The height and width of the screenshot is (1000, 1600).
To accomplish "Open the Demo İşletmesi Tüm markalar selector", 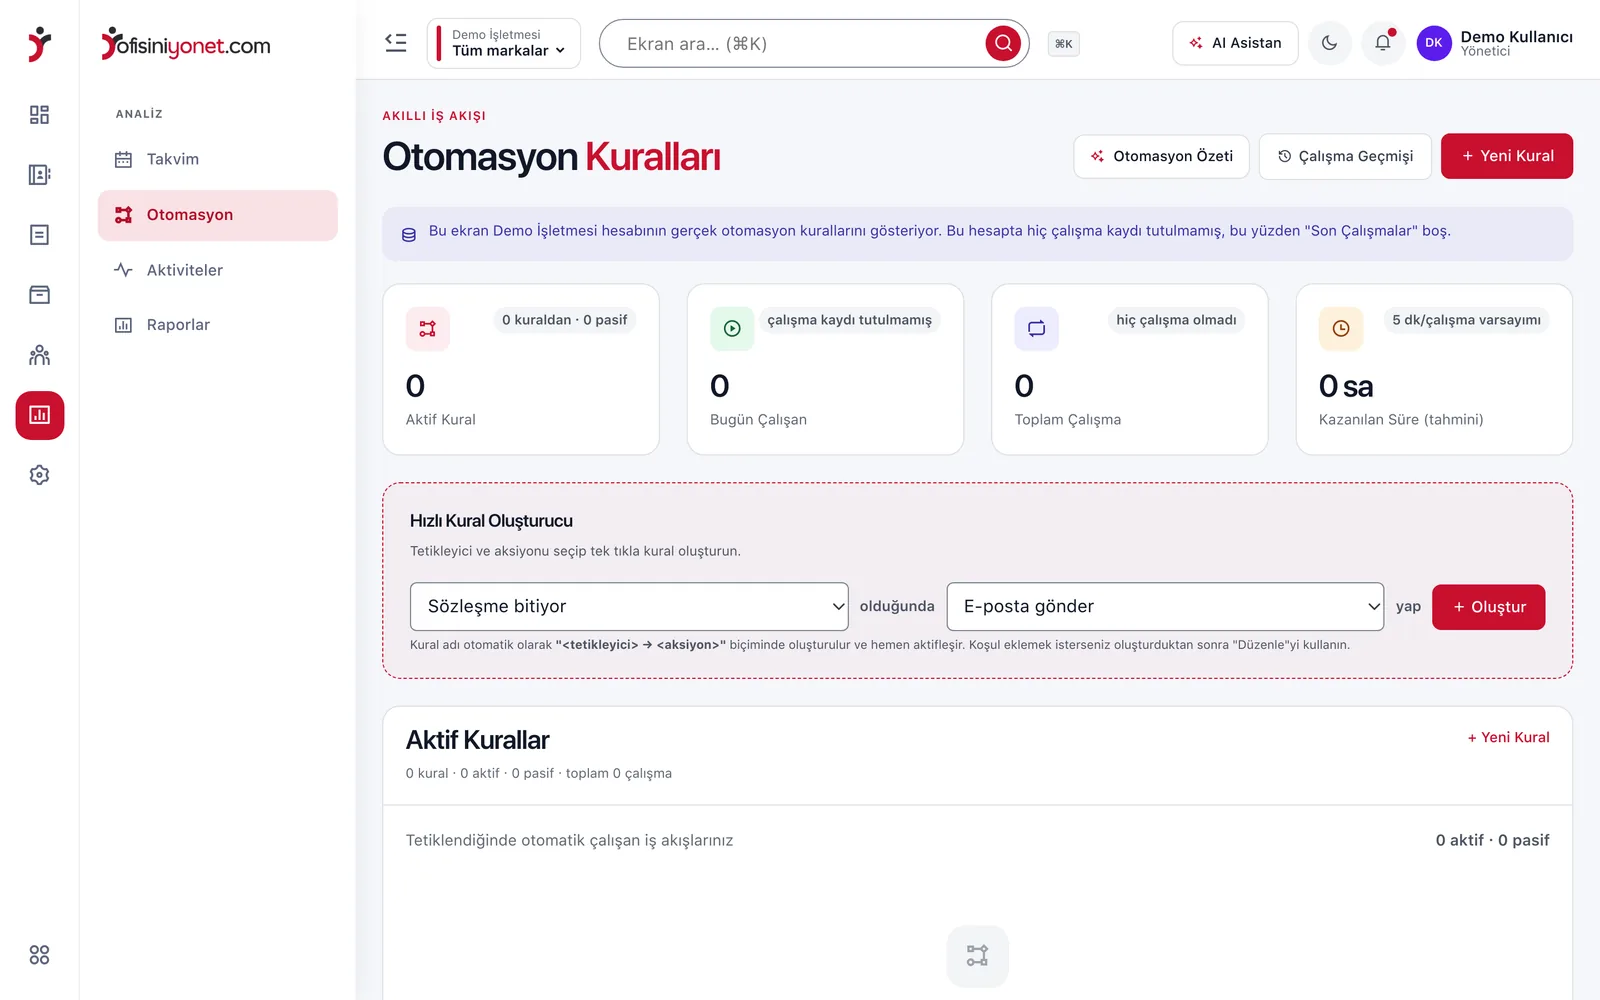I will tap(504, 43).
